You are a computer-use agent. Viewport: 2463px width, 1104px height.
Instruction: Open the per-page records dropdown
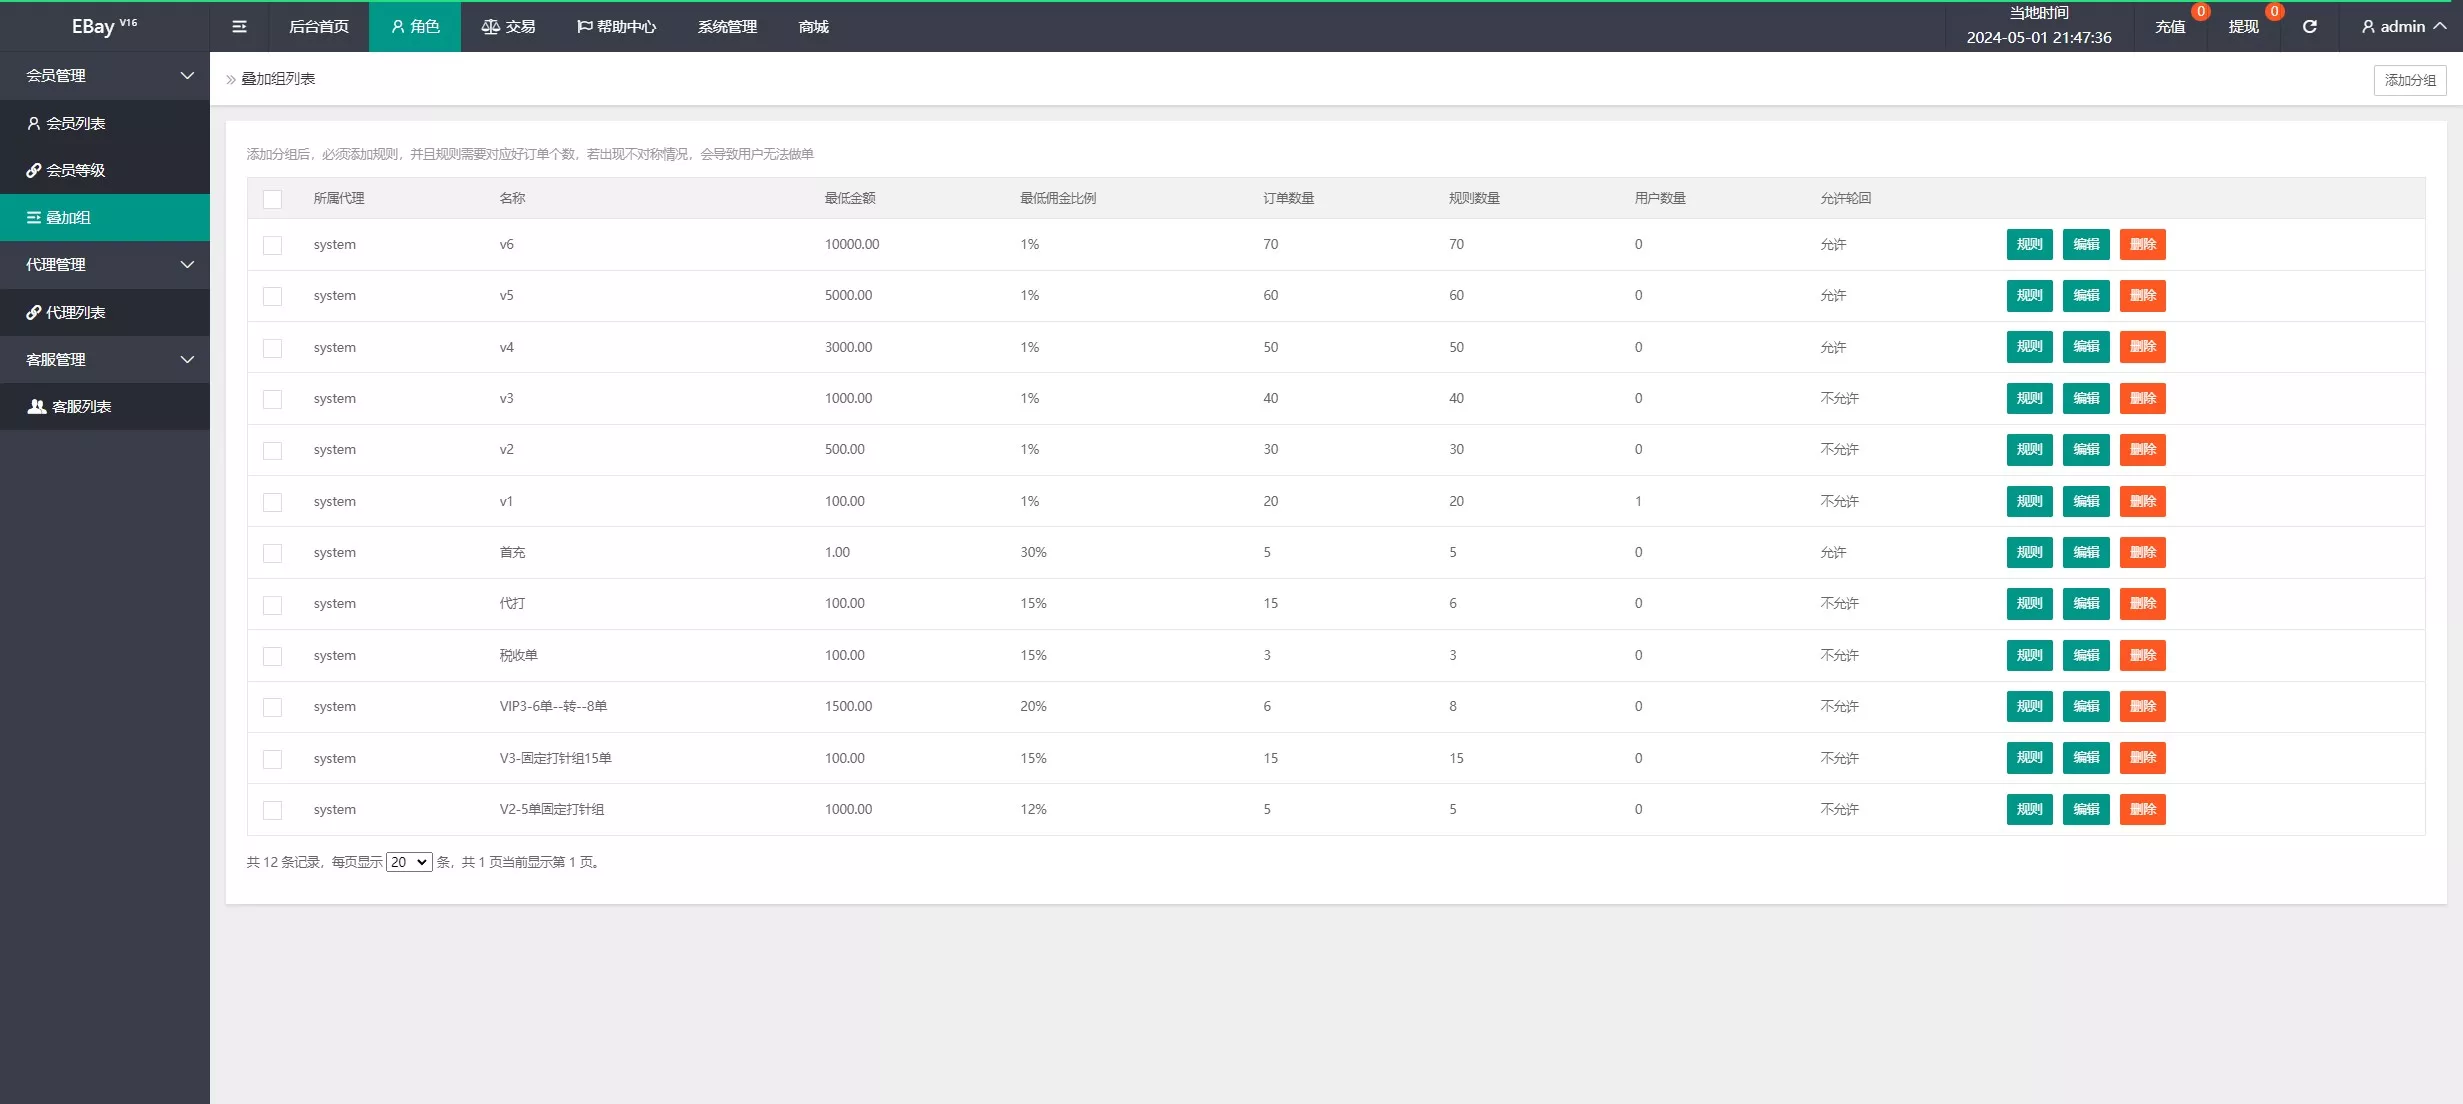pyautogui.click(x=409, y=862)
